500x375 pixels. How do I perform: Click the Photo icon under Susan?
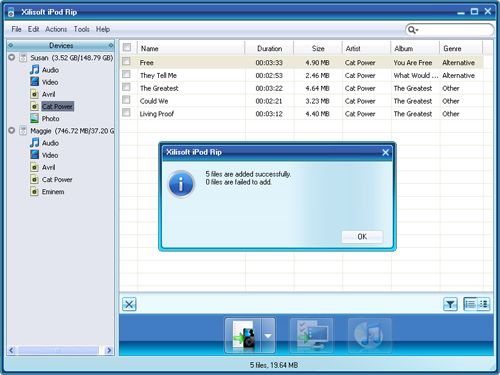click(34, 118)
